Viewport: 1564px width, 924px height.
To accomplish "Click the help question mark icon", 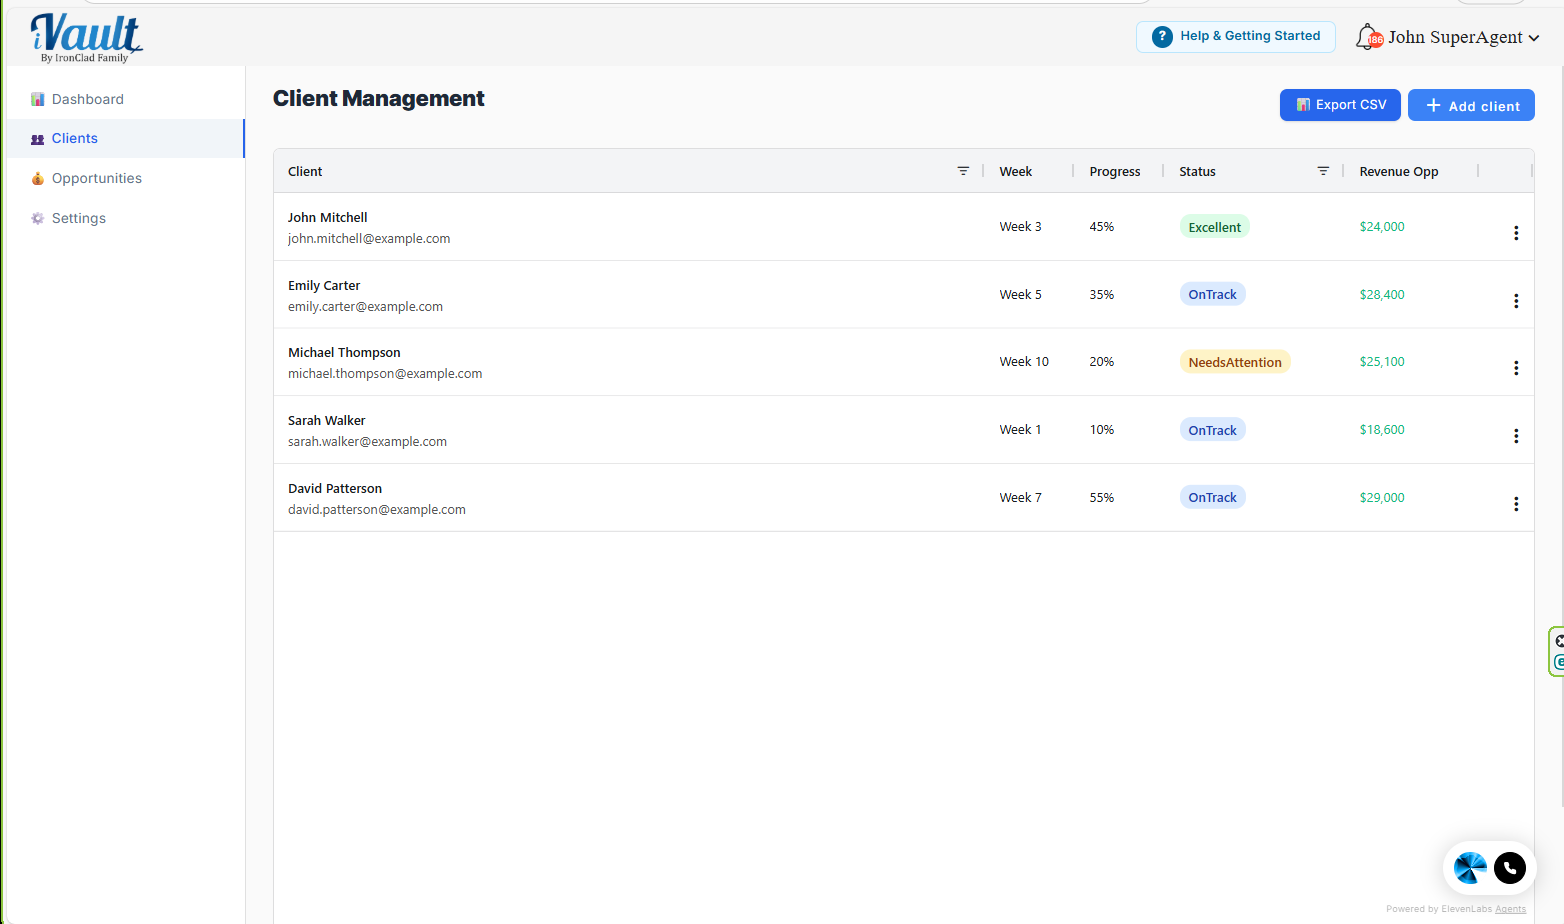I will [1162, 37].
